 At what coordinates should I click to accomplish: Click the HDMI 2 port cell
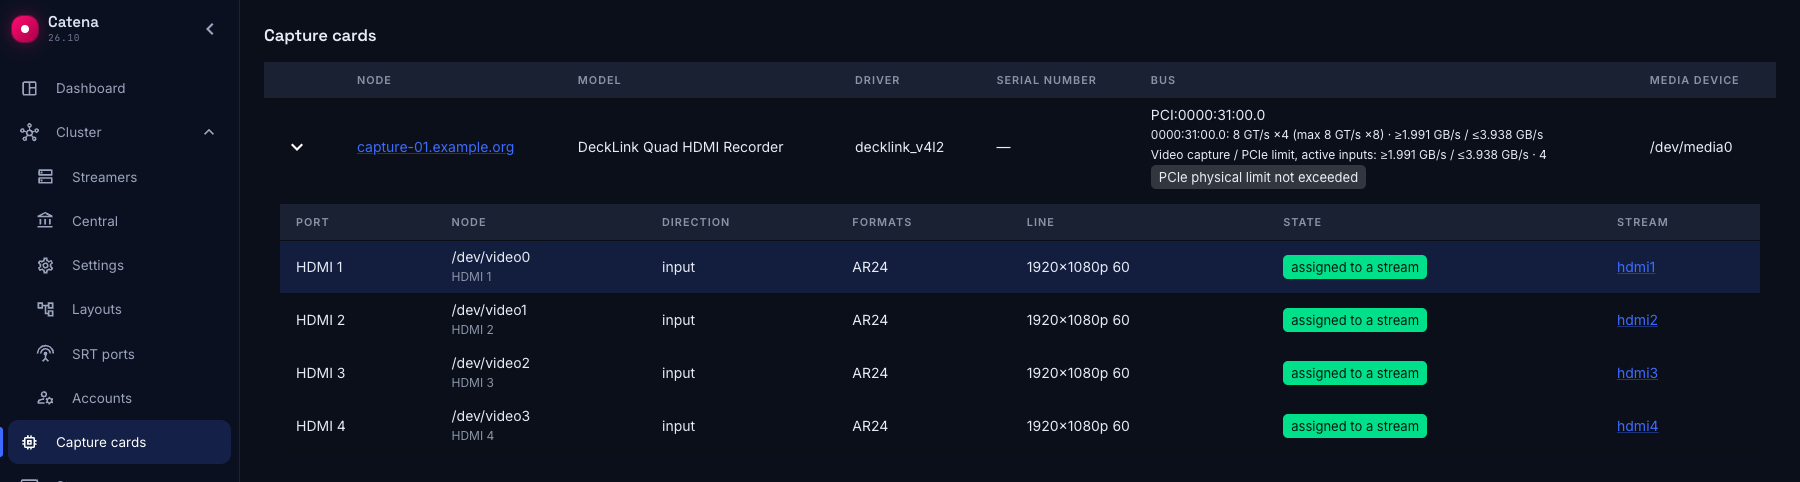[x=320, y=320]
